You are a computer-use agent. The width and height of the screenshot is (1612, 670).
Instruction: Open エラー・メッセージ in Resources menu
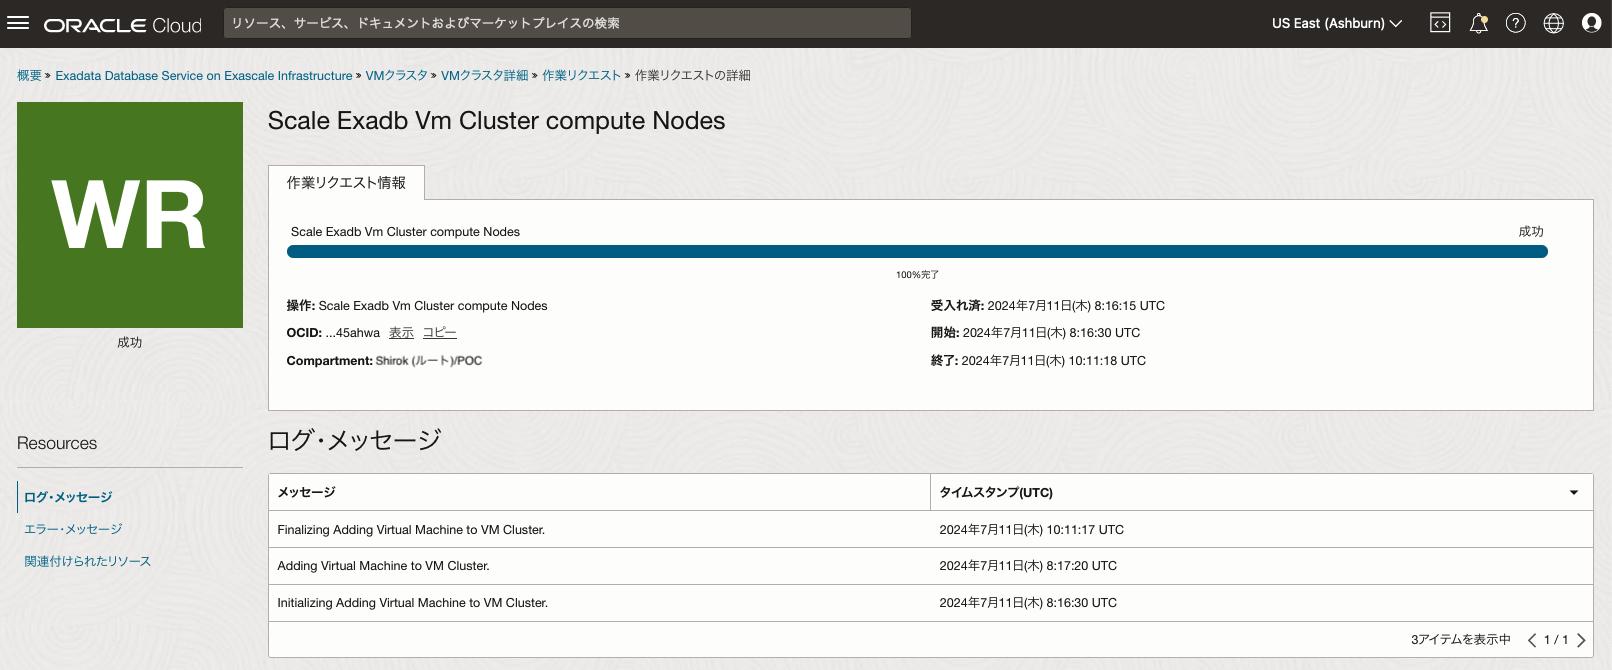(x=73, y=529)
